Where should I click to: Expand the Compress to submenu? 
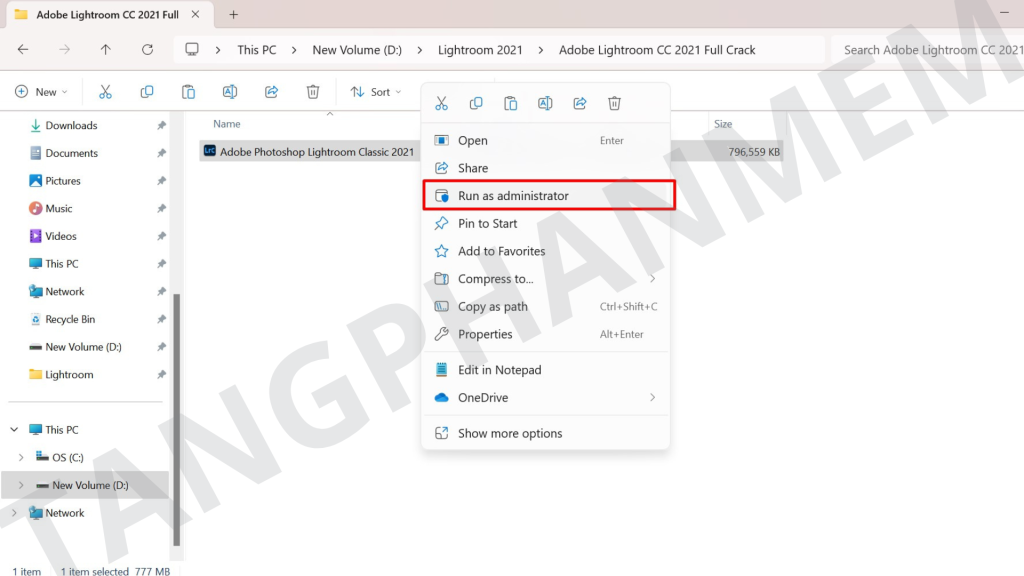pos(652,279)
